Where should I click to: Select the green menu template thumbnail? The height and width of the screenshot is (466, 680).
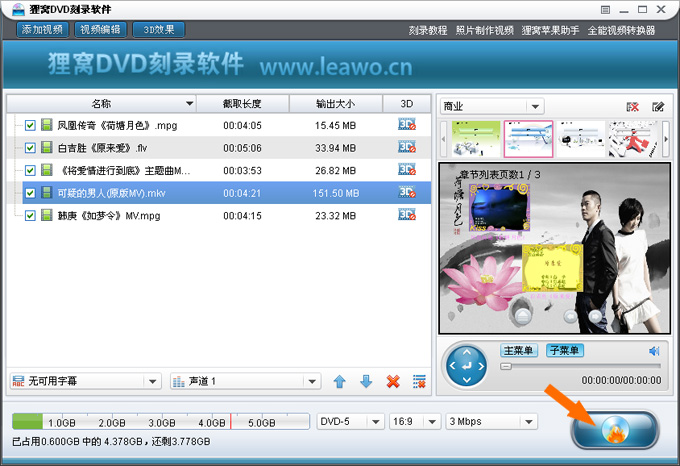pyautogui.click(x=476, y=139)
